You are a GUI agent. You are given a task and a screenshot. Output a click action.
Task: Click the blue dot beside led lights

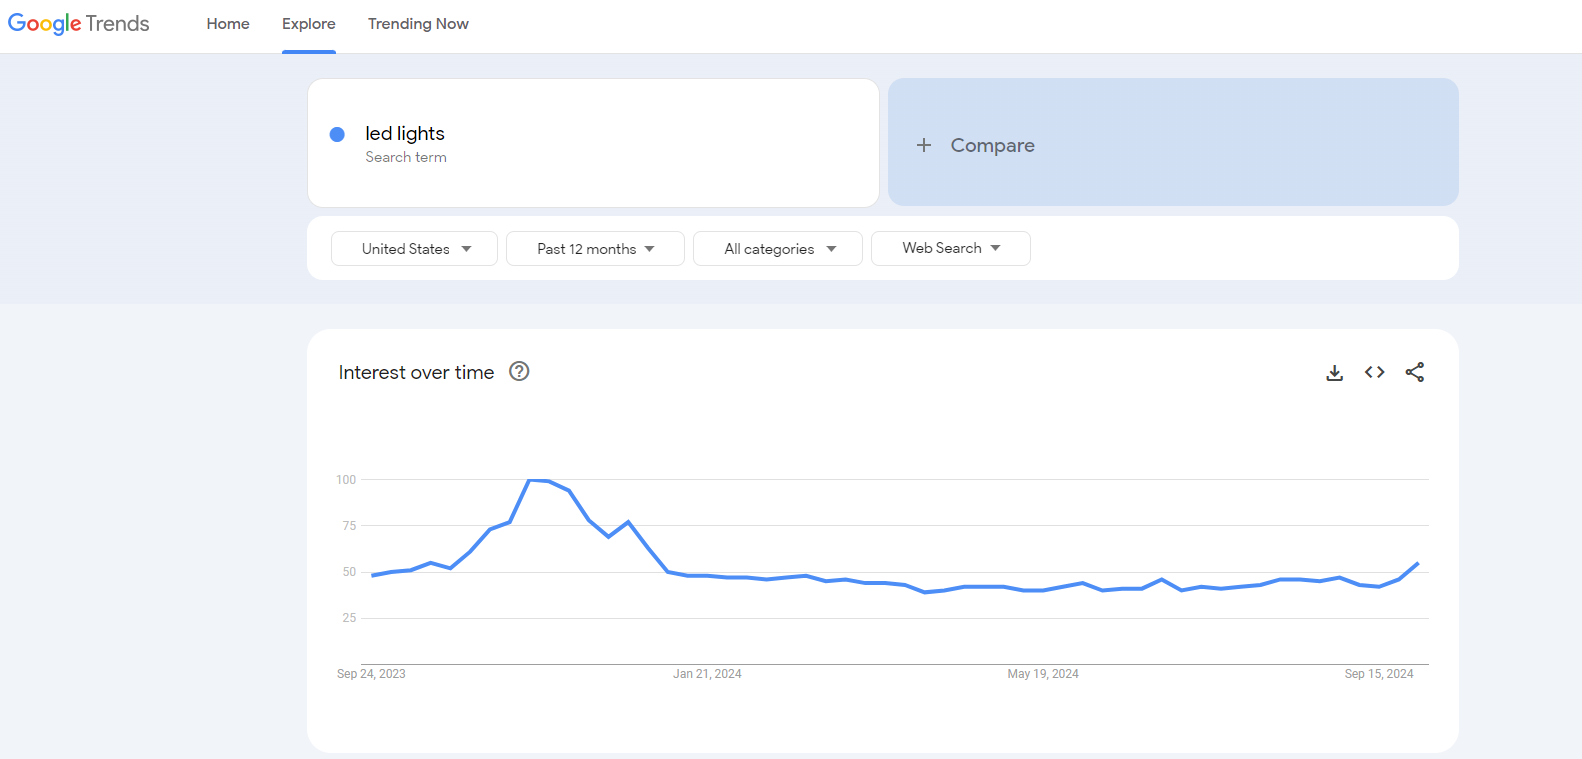click(x=337, y=134)
